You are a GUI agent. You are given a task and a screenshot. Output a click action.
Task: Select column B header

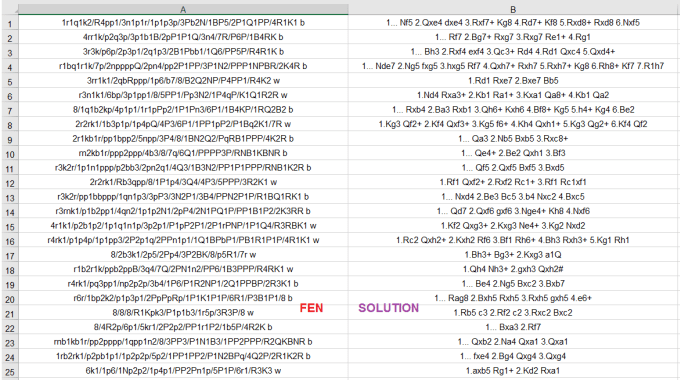(513, 10)
